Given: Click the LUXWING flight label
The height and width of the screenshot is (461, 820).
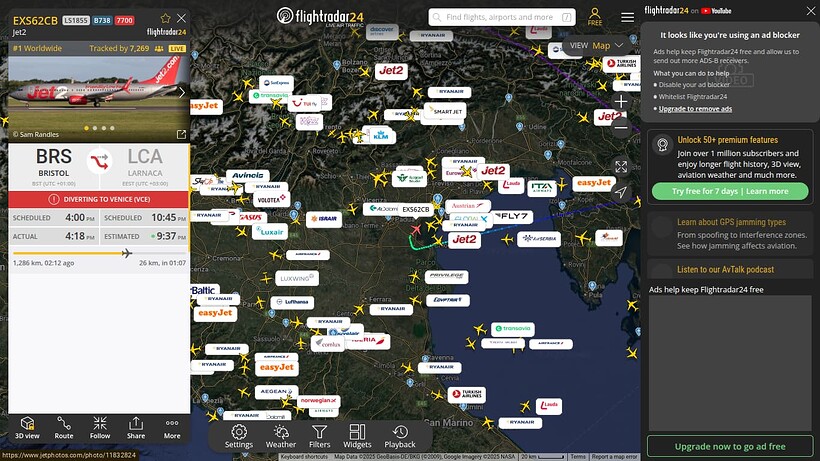Looking at the screenshot, I should [297, 279].
